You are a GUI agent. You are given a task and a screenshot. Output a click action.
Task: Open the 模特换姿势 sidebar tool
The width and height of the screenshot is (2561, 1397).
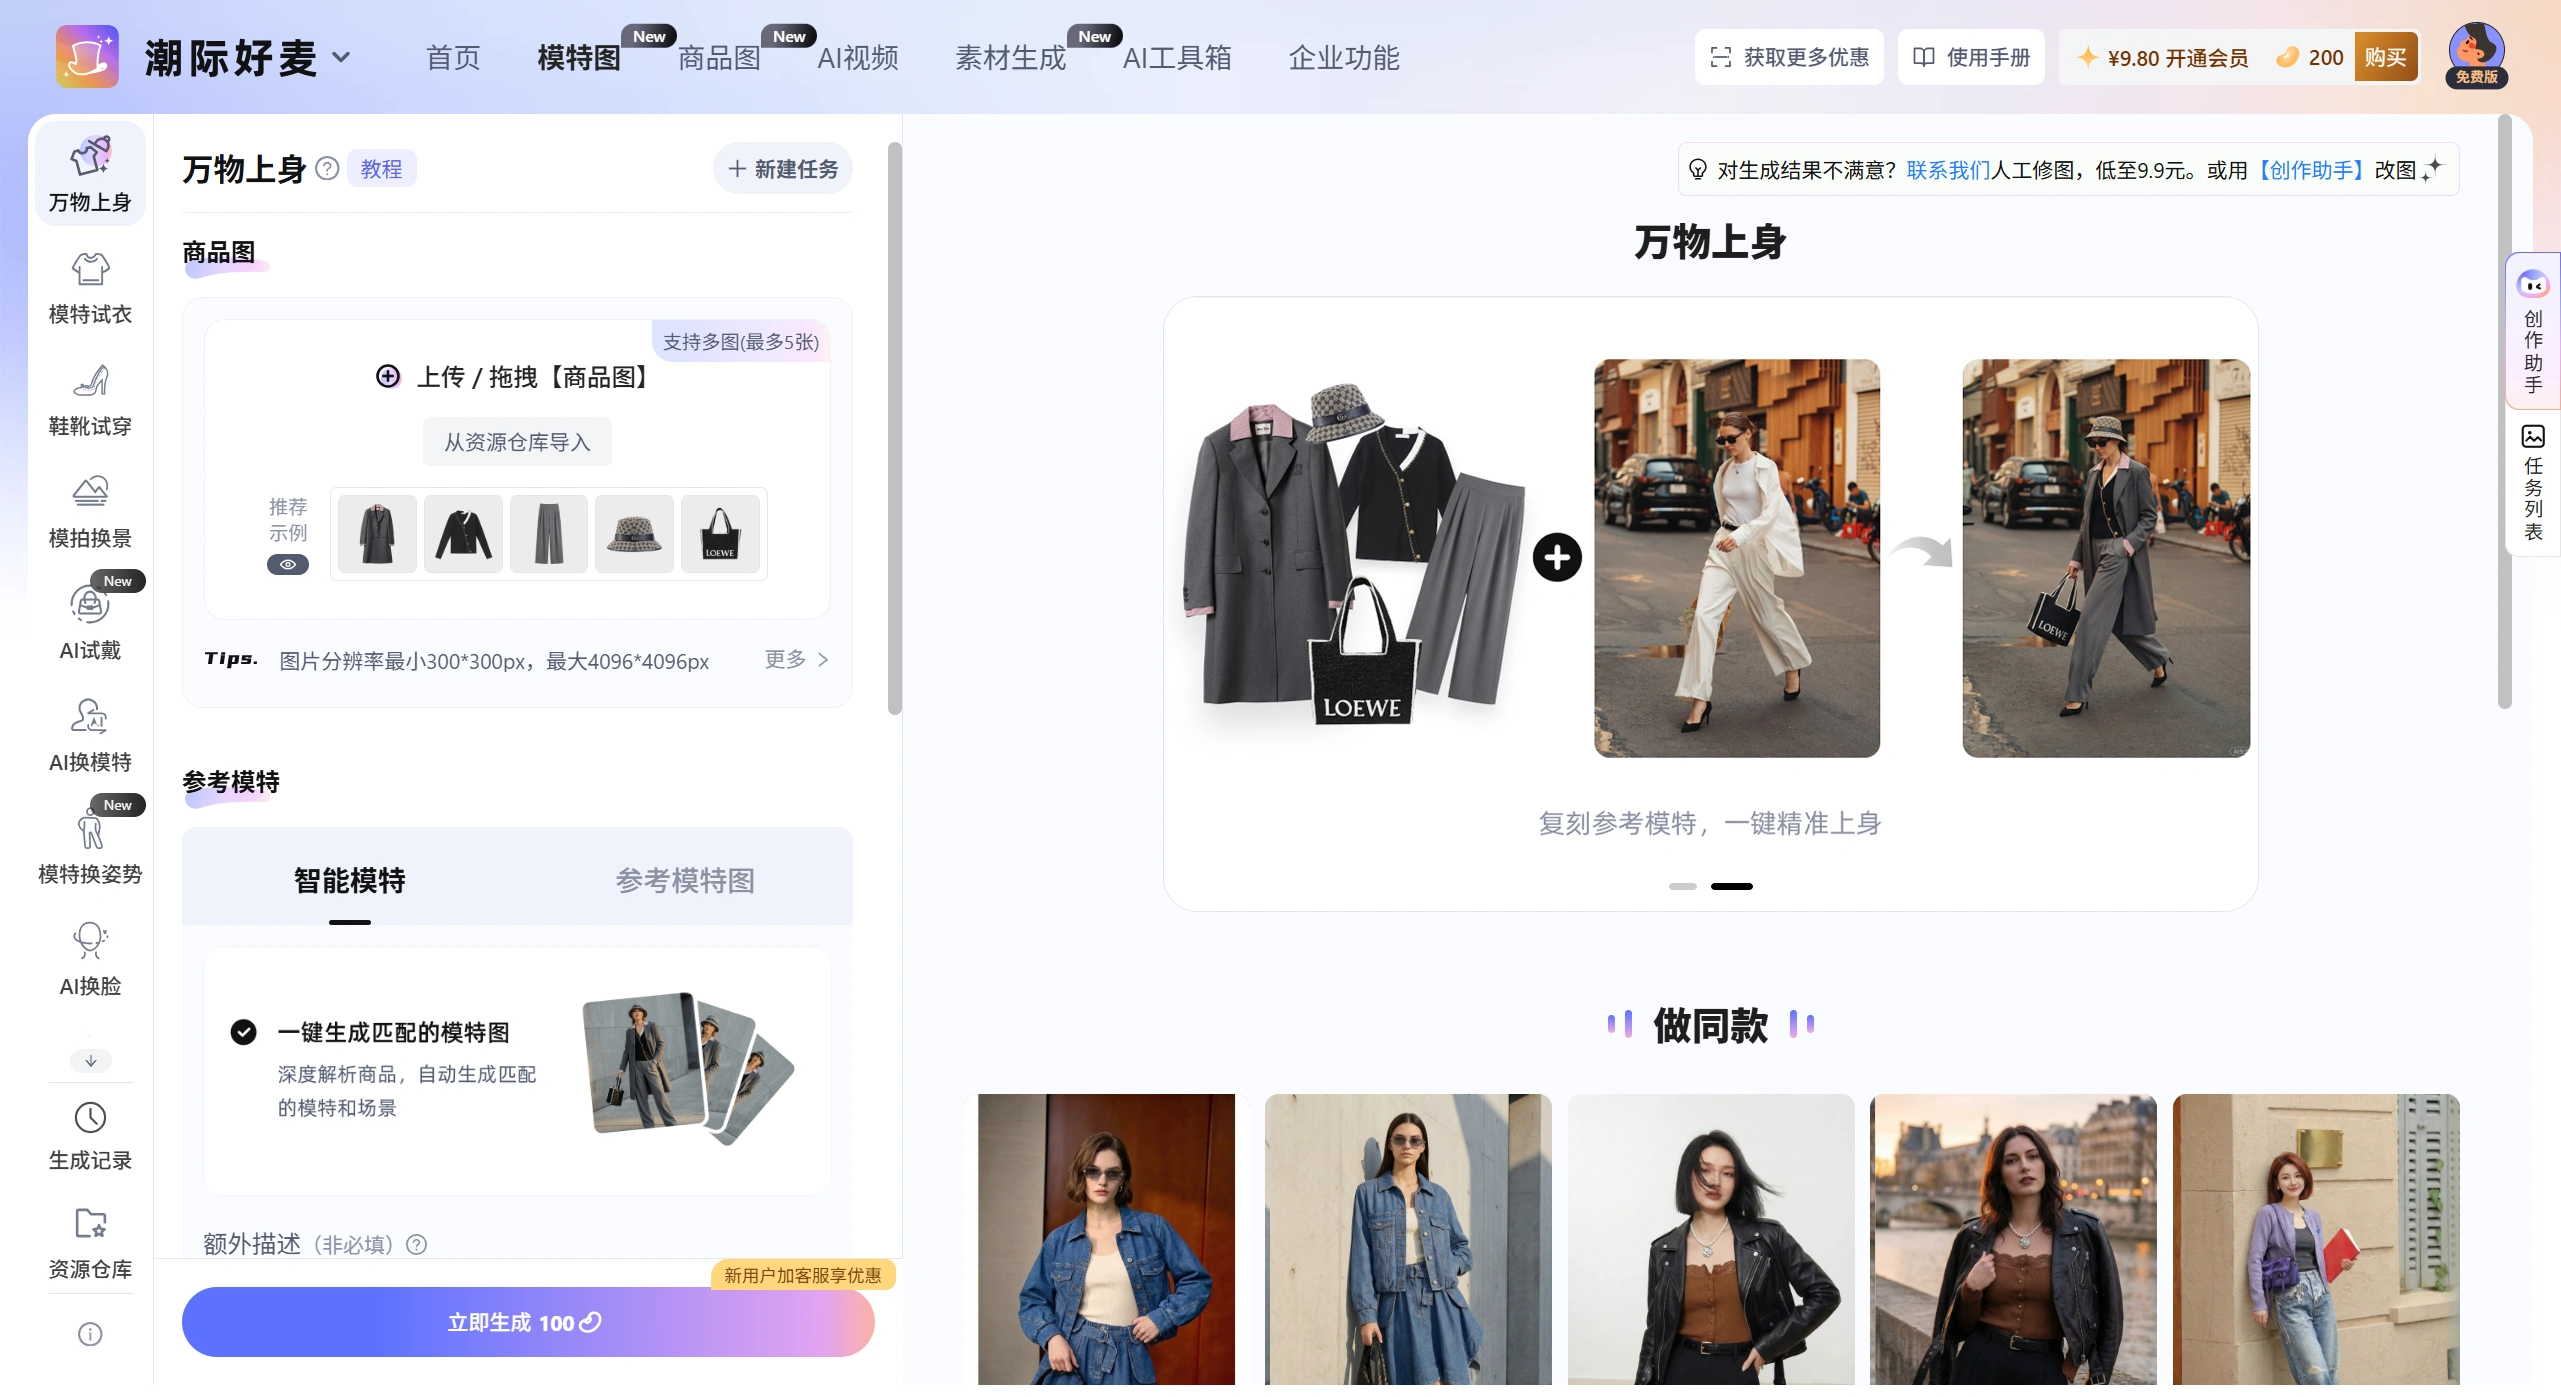90,848
